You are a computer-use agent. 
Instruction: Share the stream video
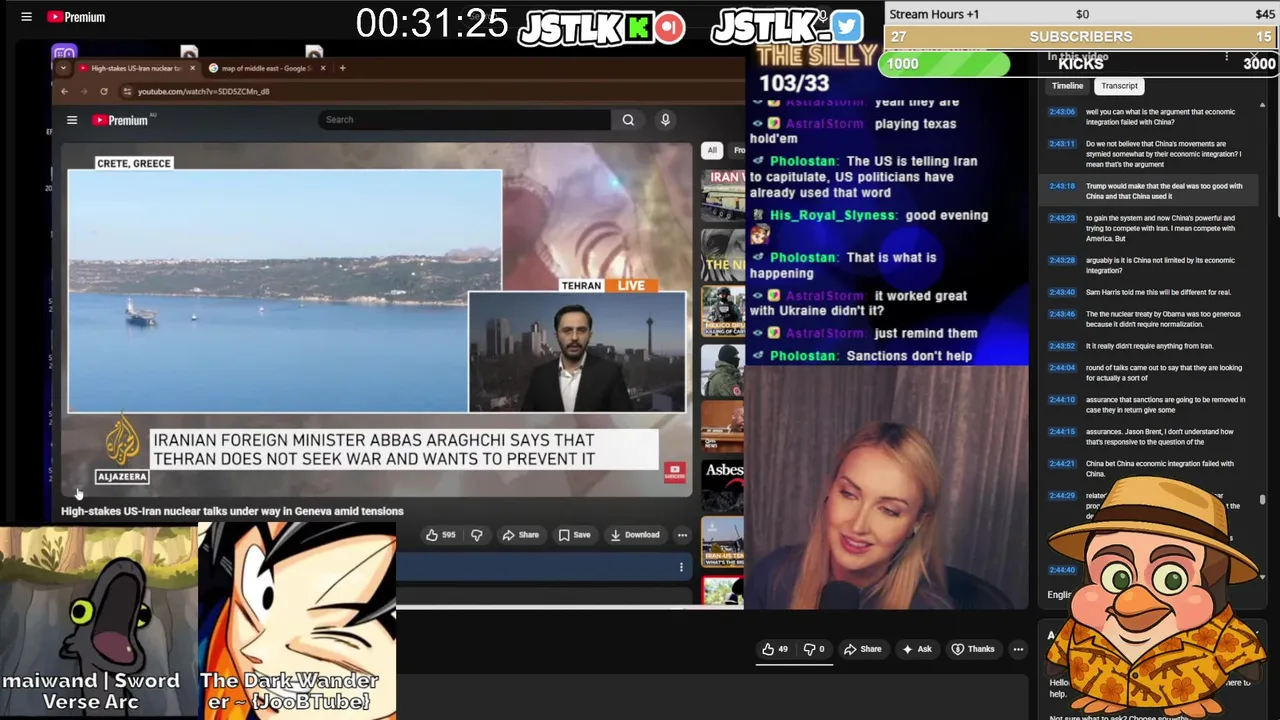(862, 649)
